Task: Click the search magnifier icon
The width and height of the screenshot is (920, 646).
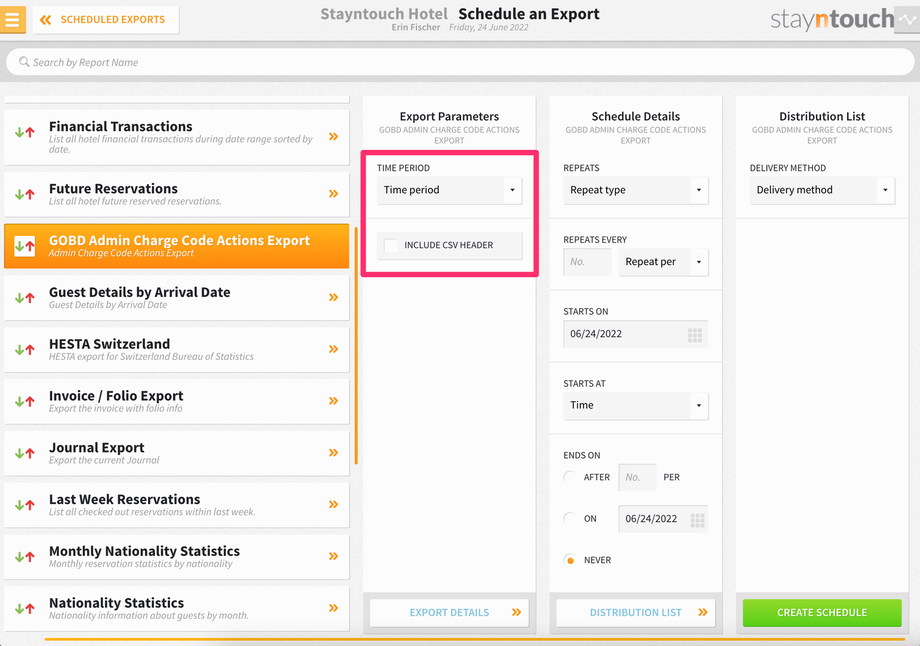Action: pyautogui.click(x=24, y=62)
